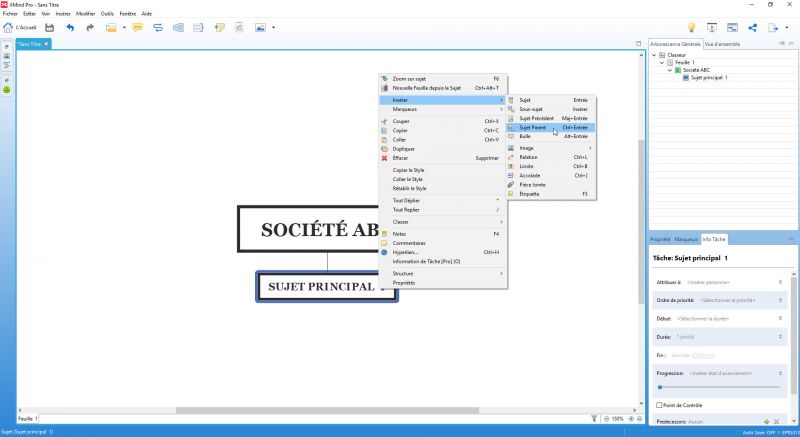The width and height of the screenshot is (800, 437).
Task: Select Sujet principal 1 in outline tree
Action: tap(709, 78)
